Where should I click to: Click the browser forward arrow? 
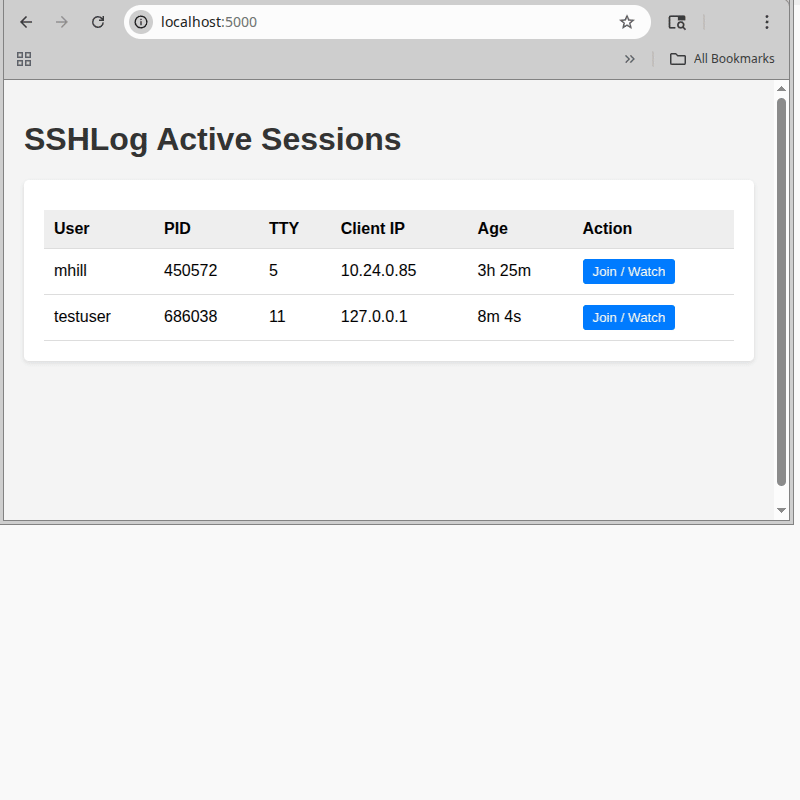62,22
